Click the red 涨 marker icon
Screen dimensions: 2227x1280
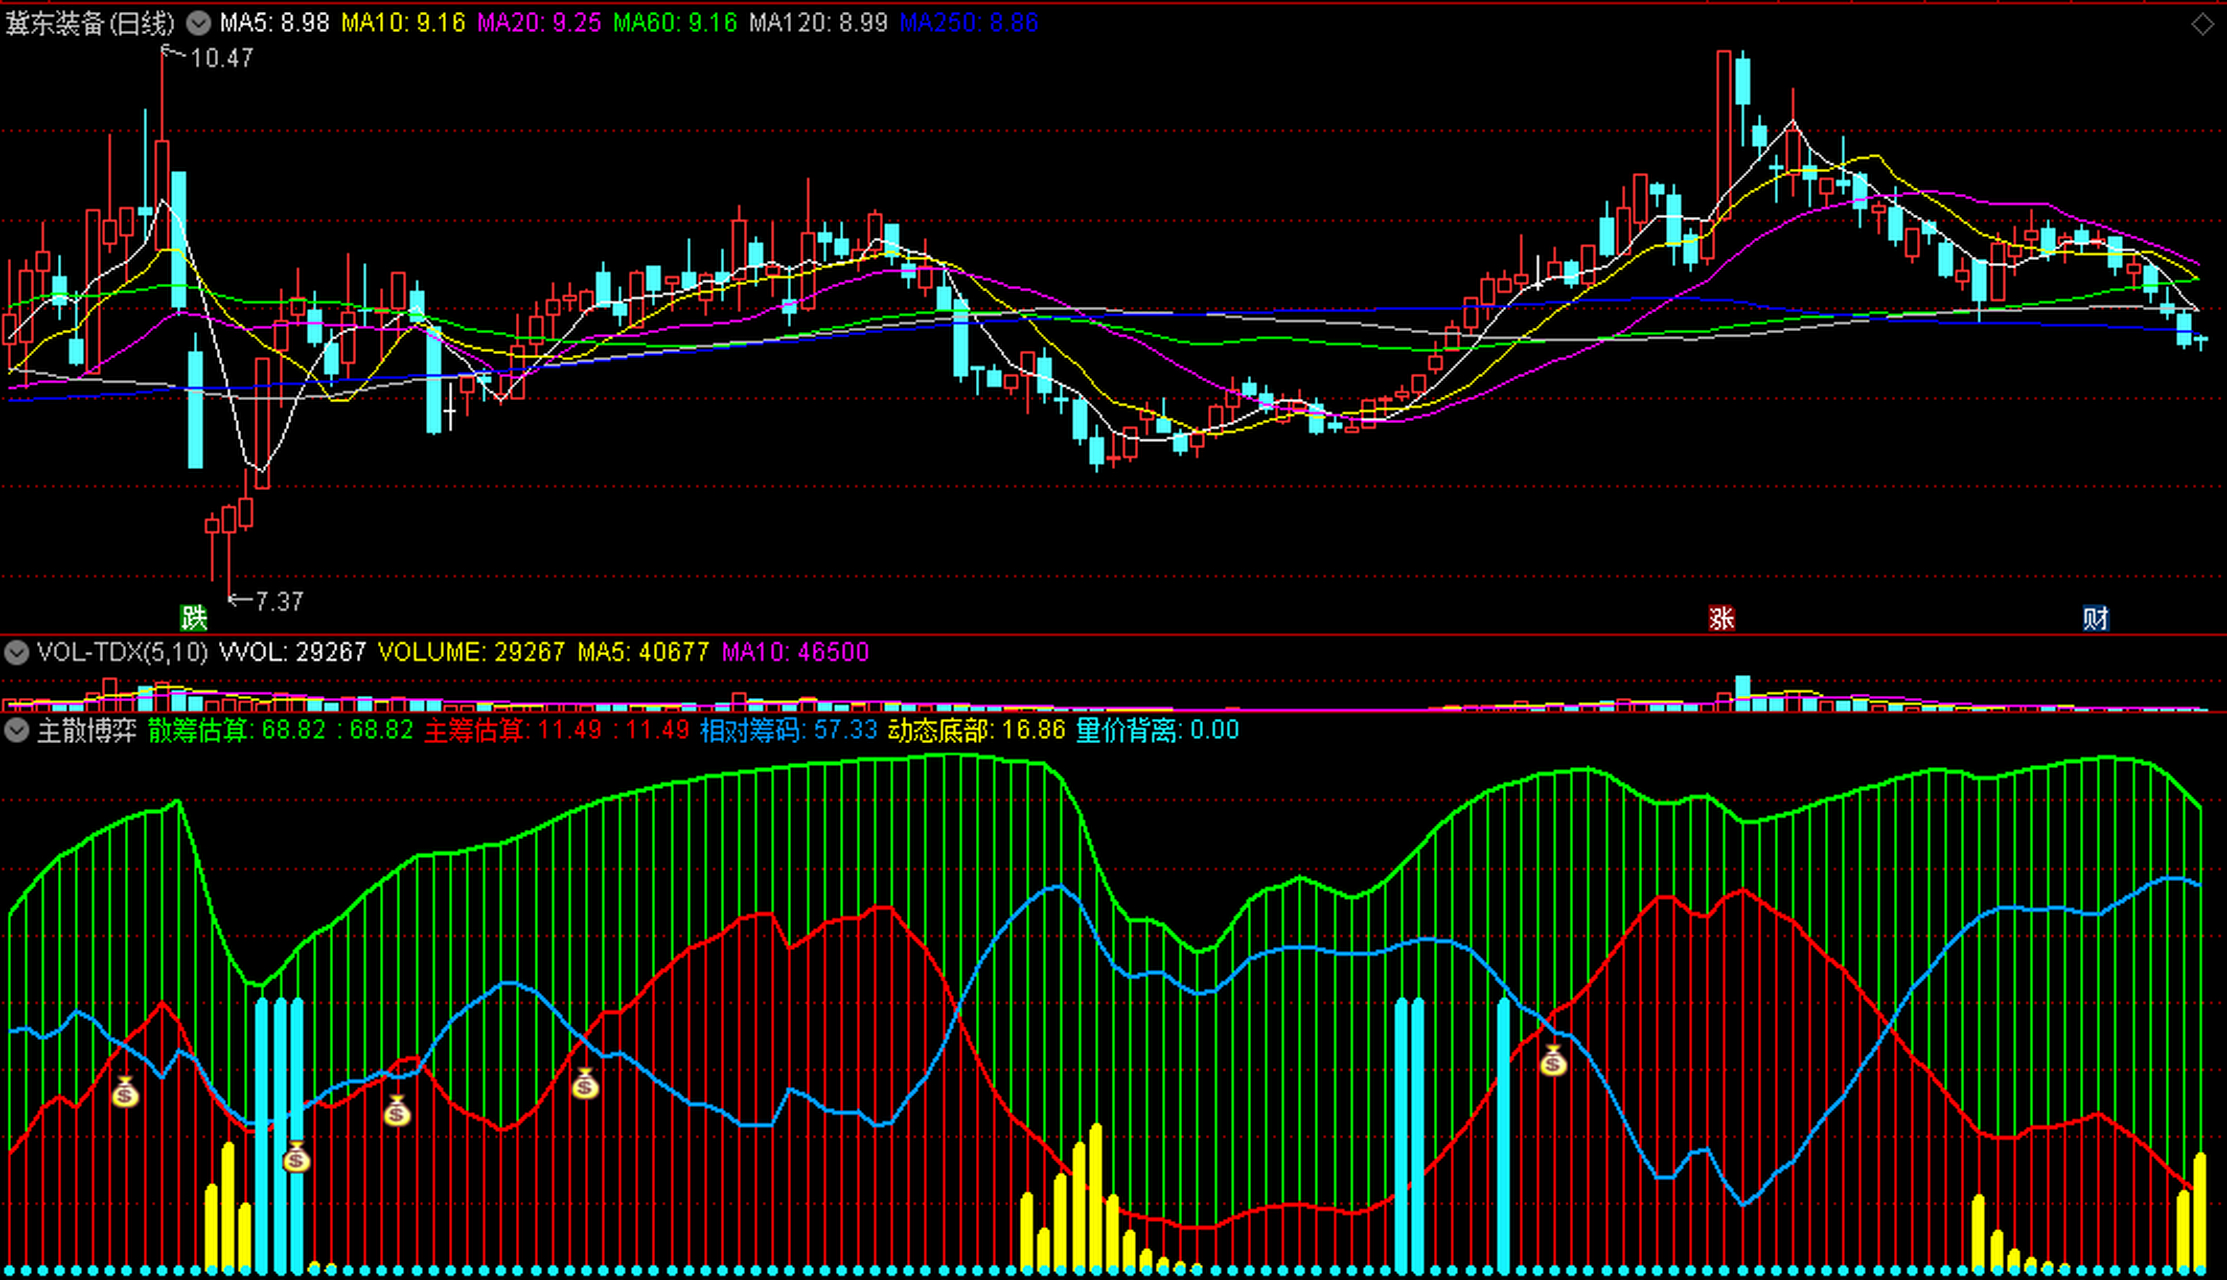[x=1721, y=618]
